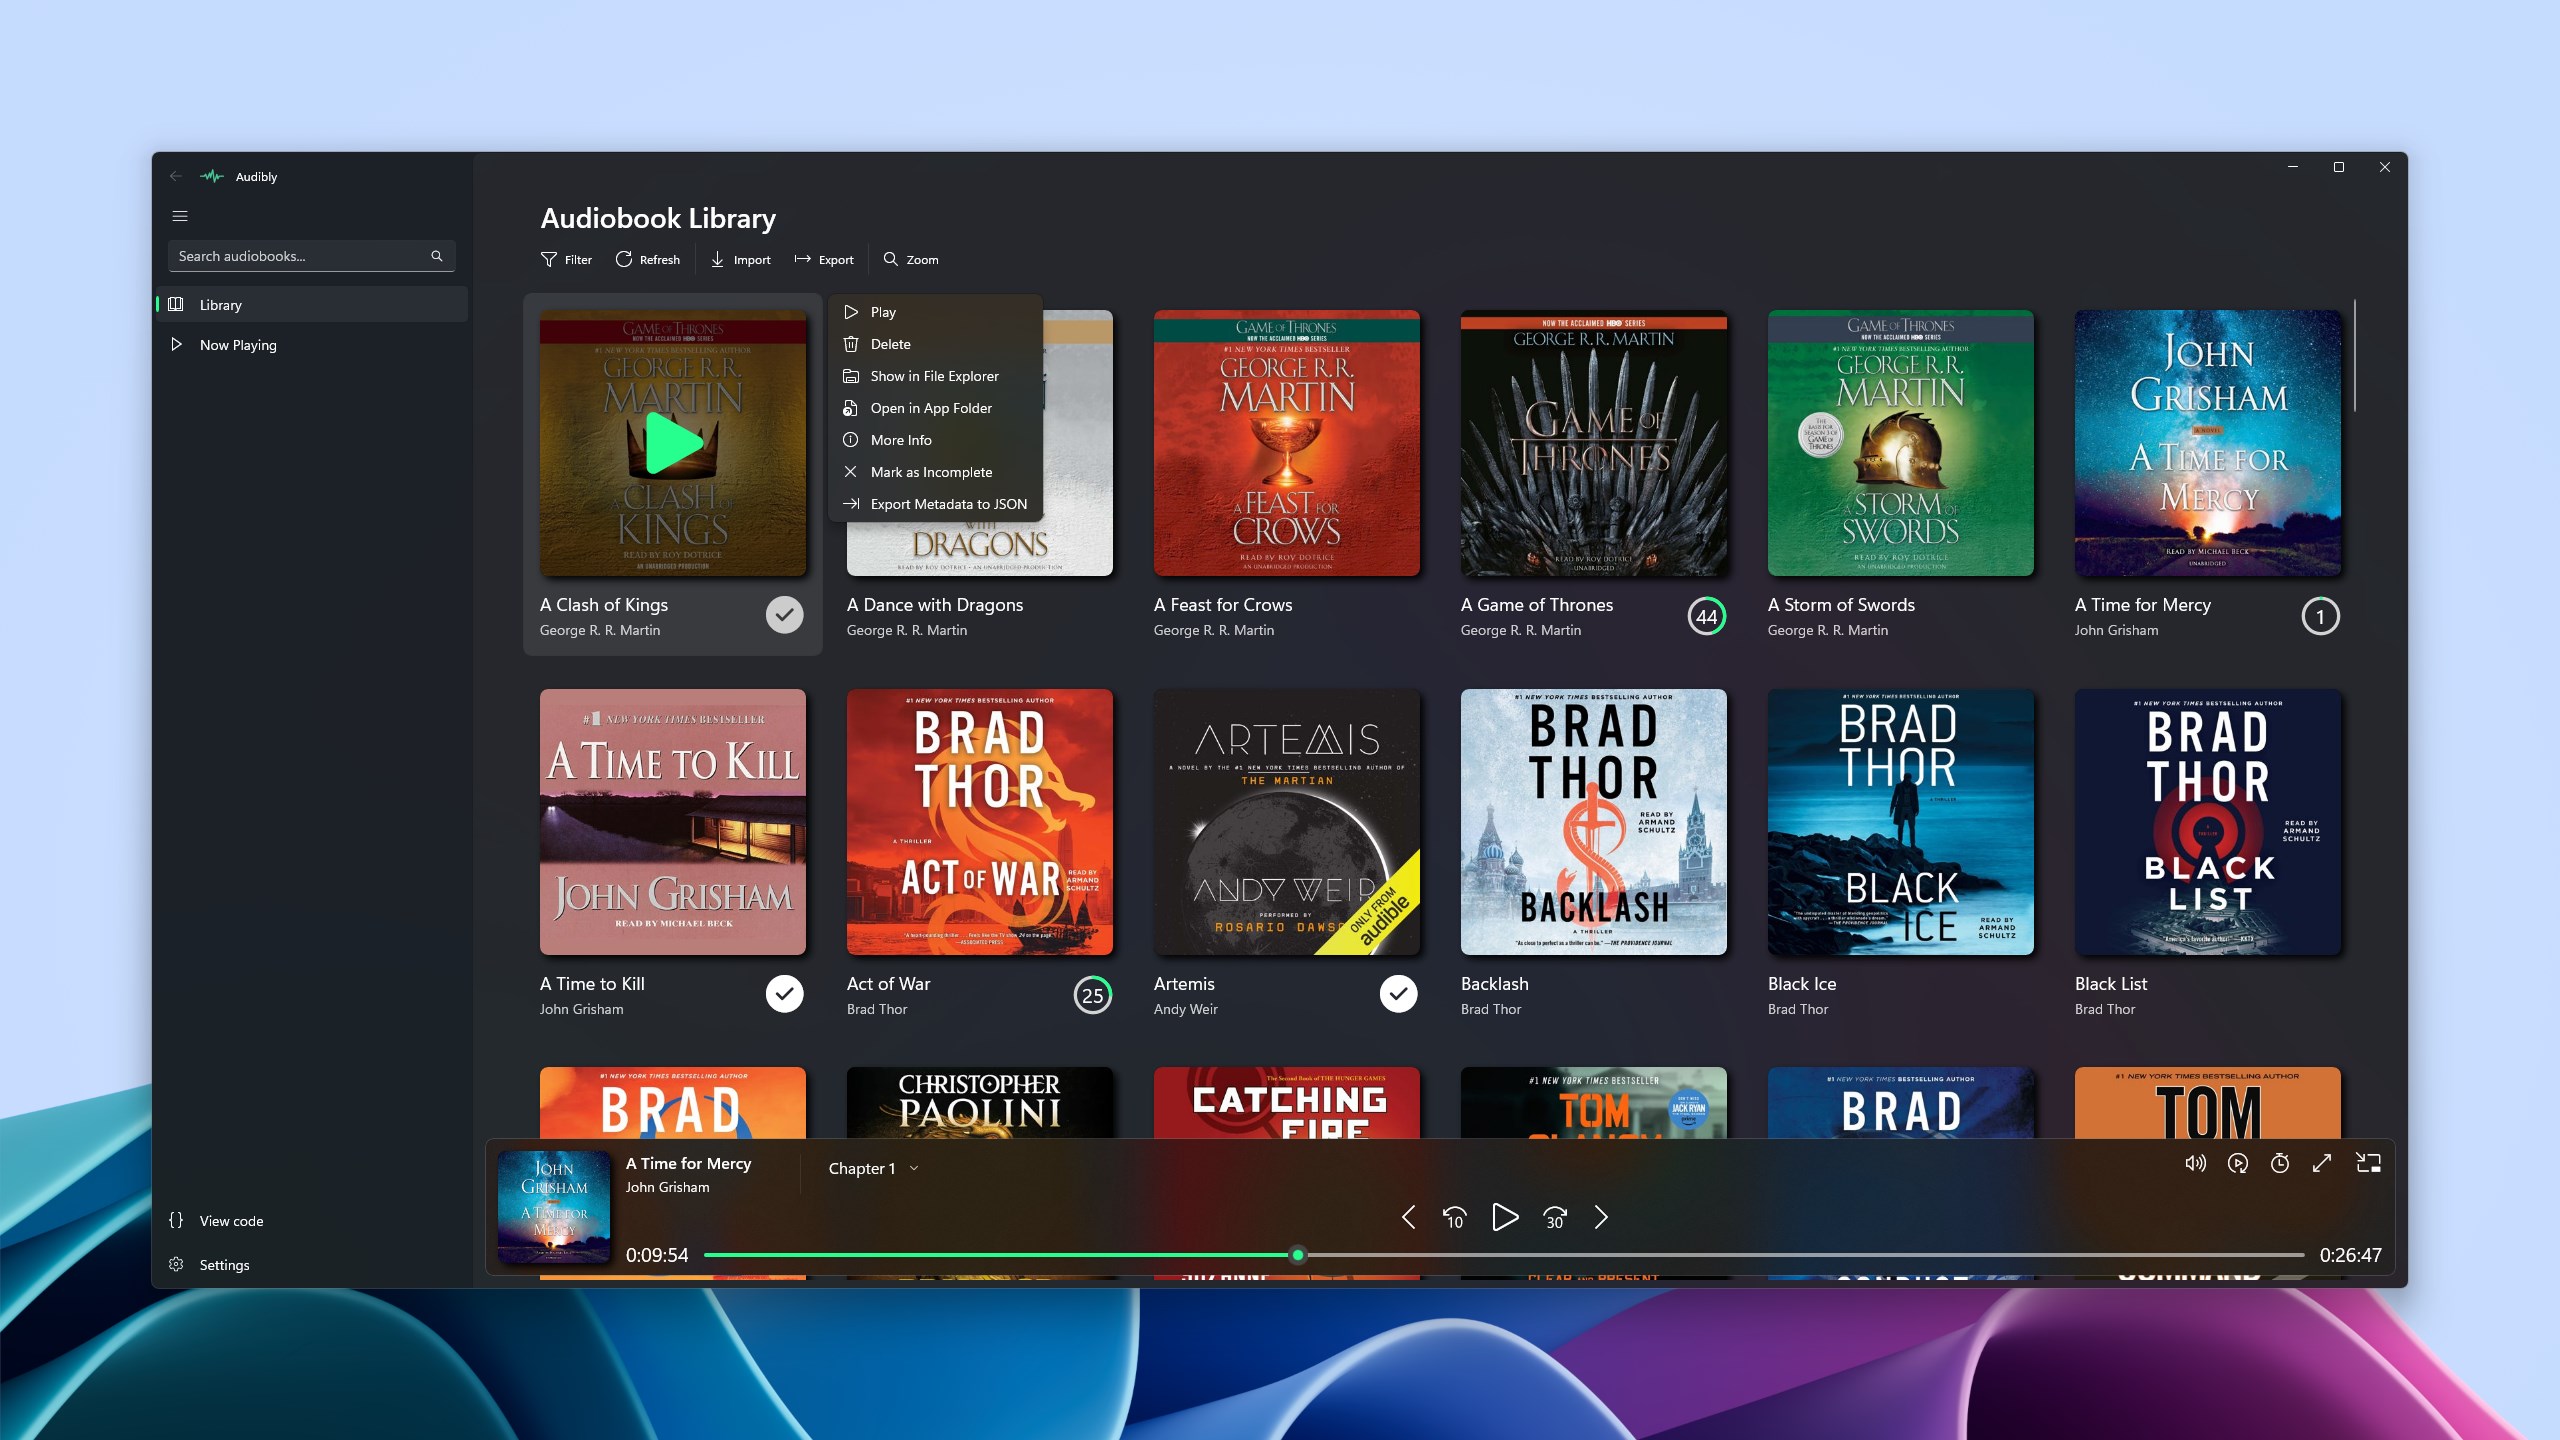The width and height of the screenshot is (2560, 1440).
Task: Set a sleep timer for playback
Action: (2280, 1163)
